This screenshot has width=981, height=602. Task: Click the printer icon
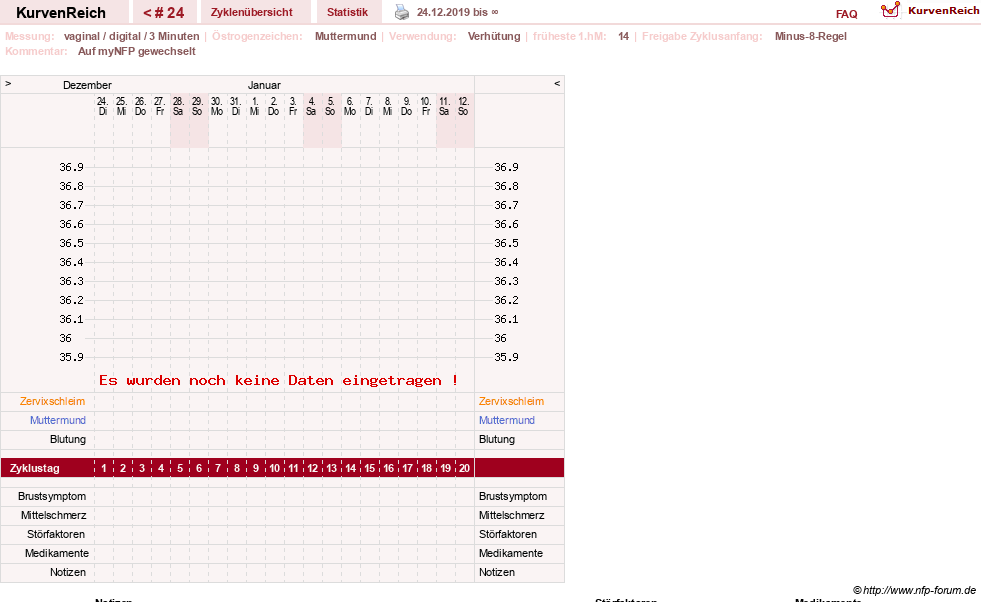402,12
